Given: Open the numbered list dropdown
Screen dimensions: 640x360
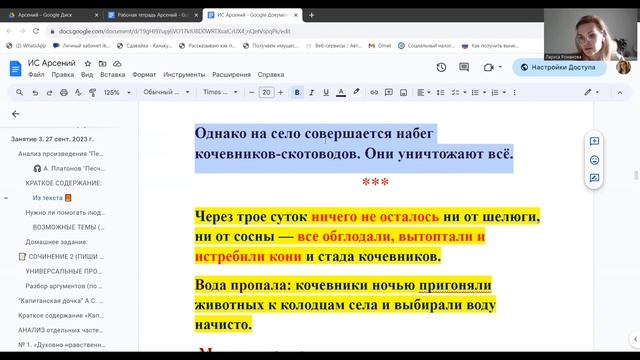Looking at the screenshot, I should click(498, 93).
